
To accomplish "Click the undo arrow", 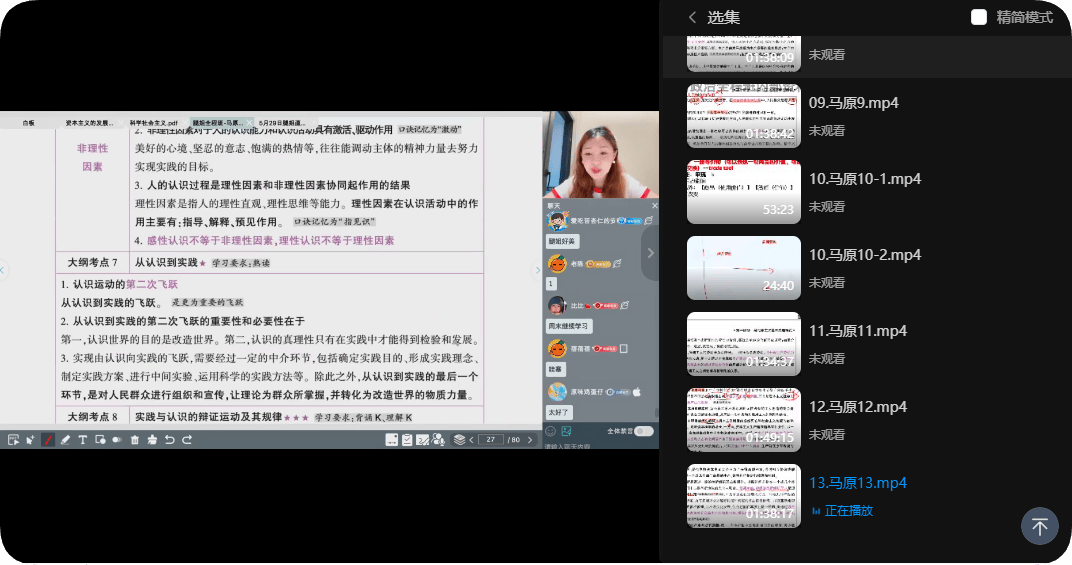I will (170, 440).
